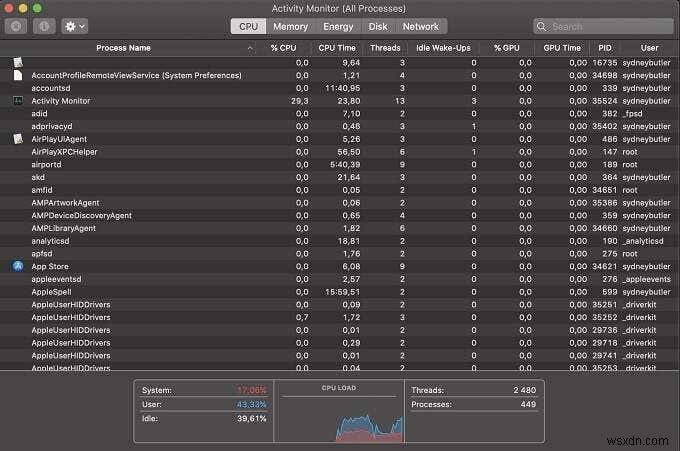Toggle sort order arrow on Process Name
This screenshot has height=451, width=680.
[250, 48]
